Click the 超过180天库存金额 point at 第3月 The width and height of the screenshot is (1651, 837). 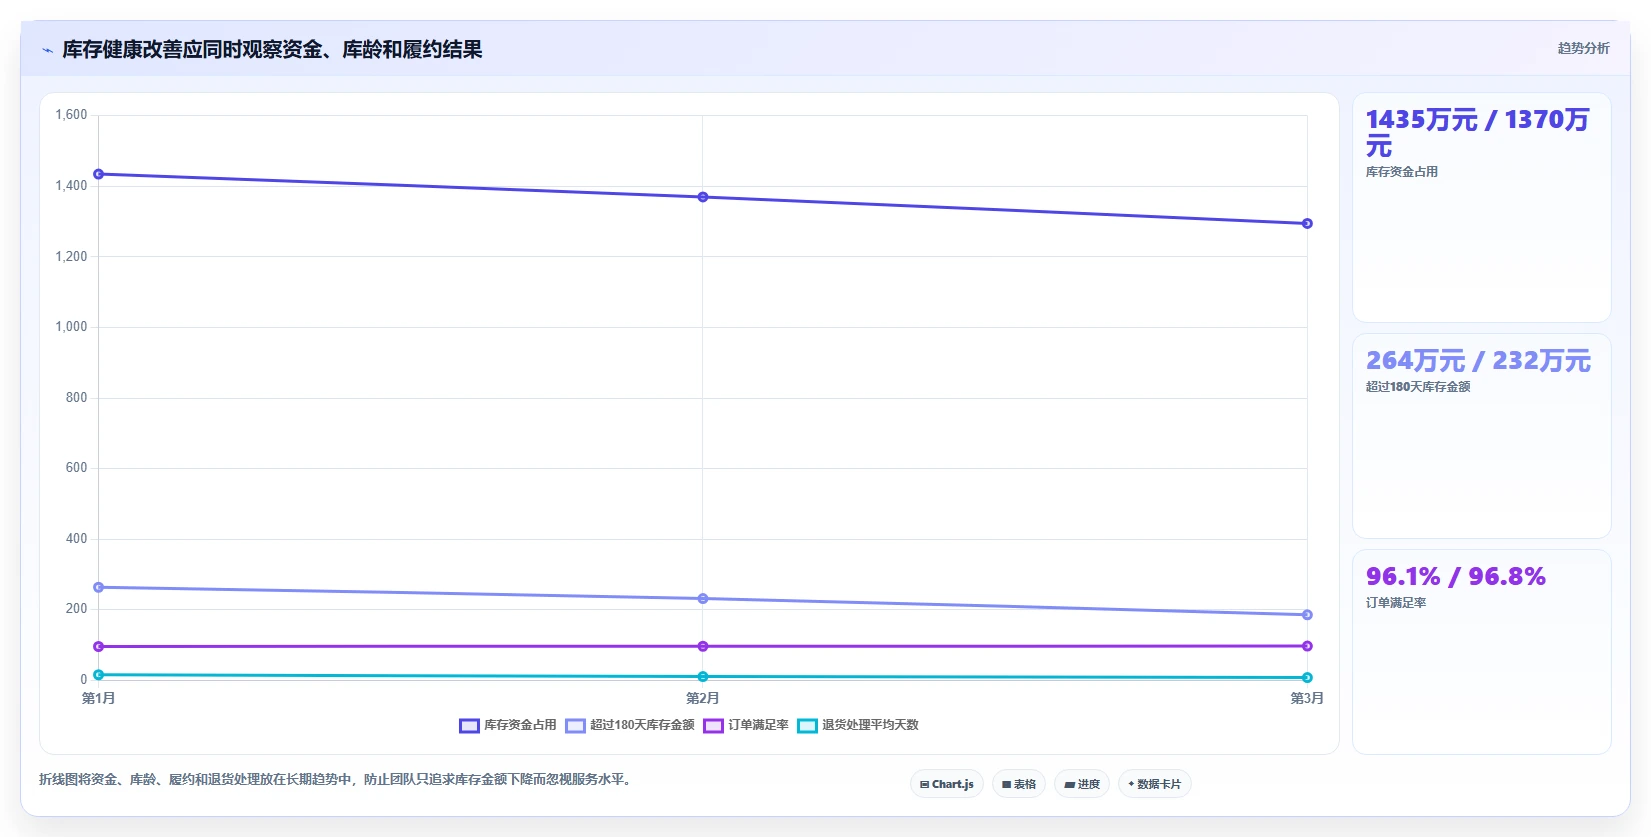click(1307, 615)
